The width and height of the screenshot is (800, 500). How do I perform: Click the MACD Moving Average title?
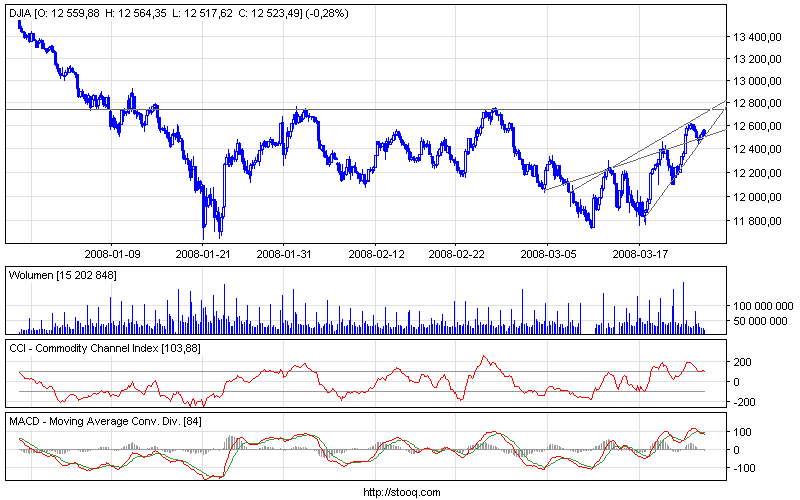click(106, 422)
